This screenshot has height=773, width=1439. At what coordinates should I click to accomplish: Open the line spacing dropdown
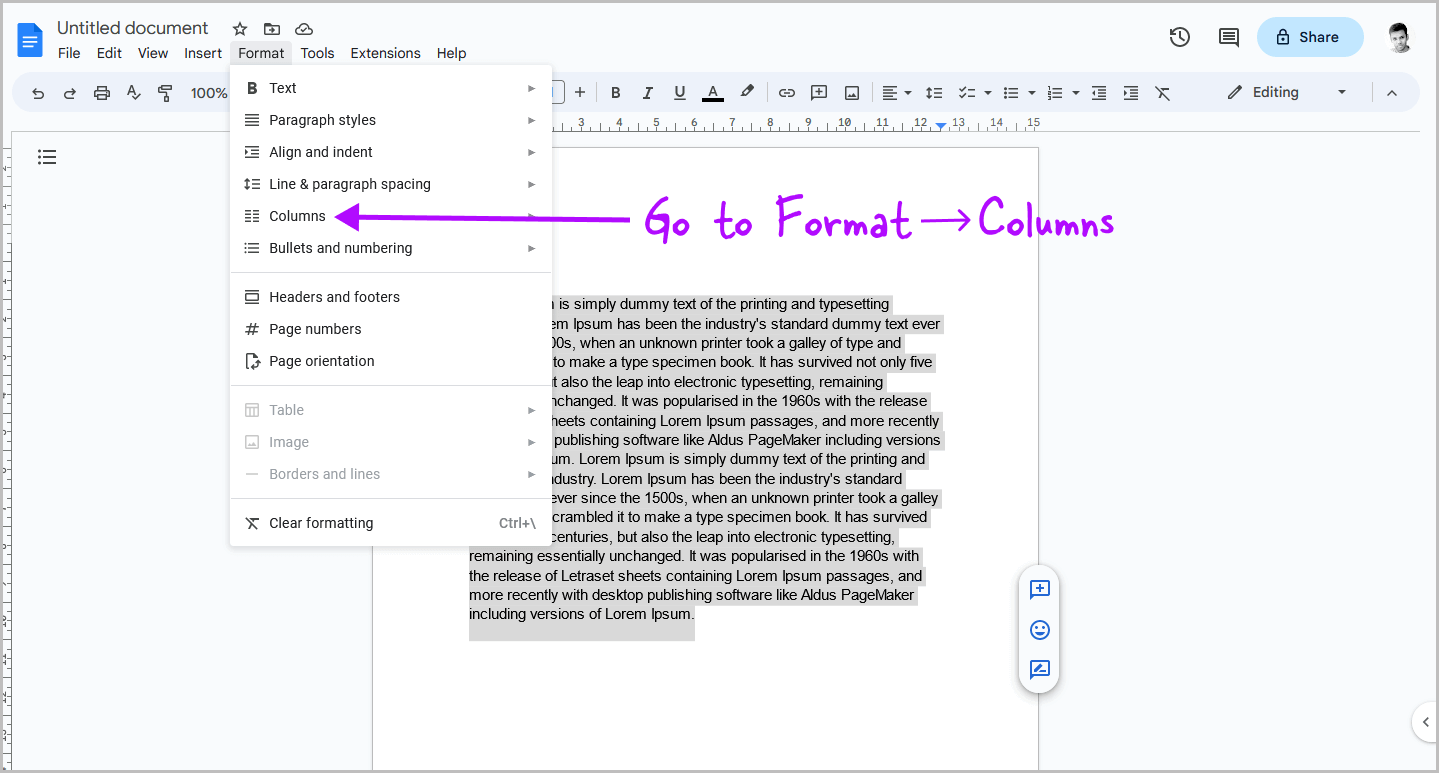[934, 92]
